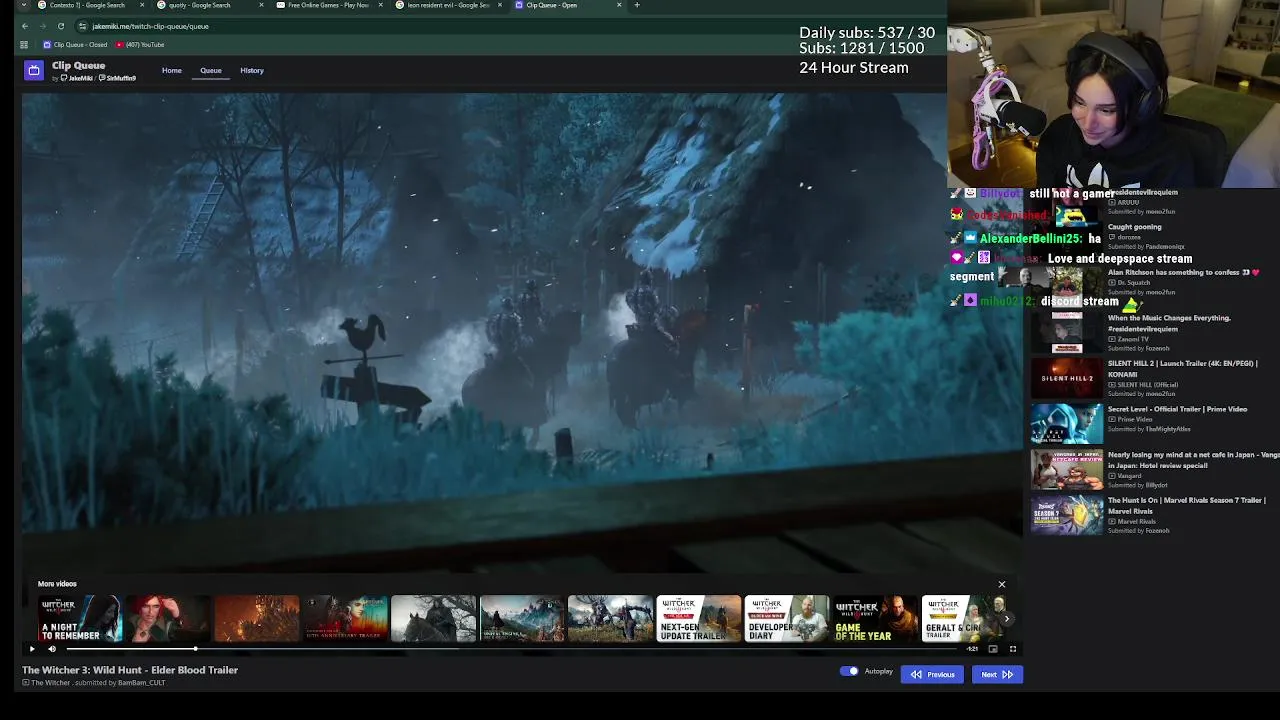This screenshot has height=720, width=1280.
Task: Reload the current browser page
Action: coord(61,26)
